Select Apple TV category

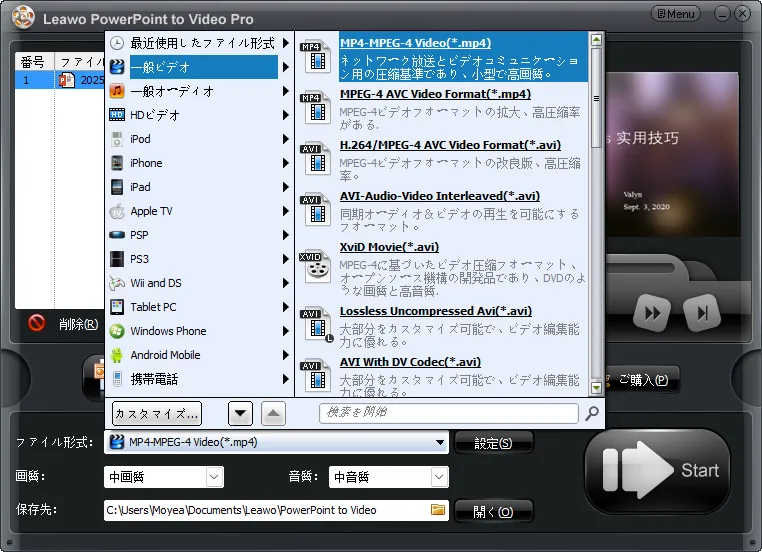coord(199,211)
